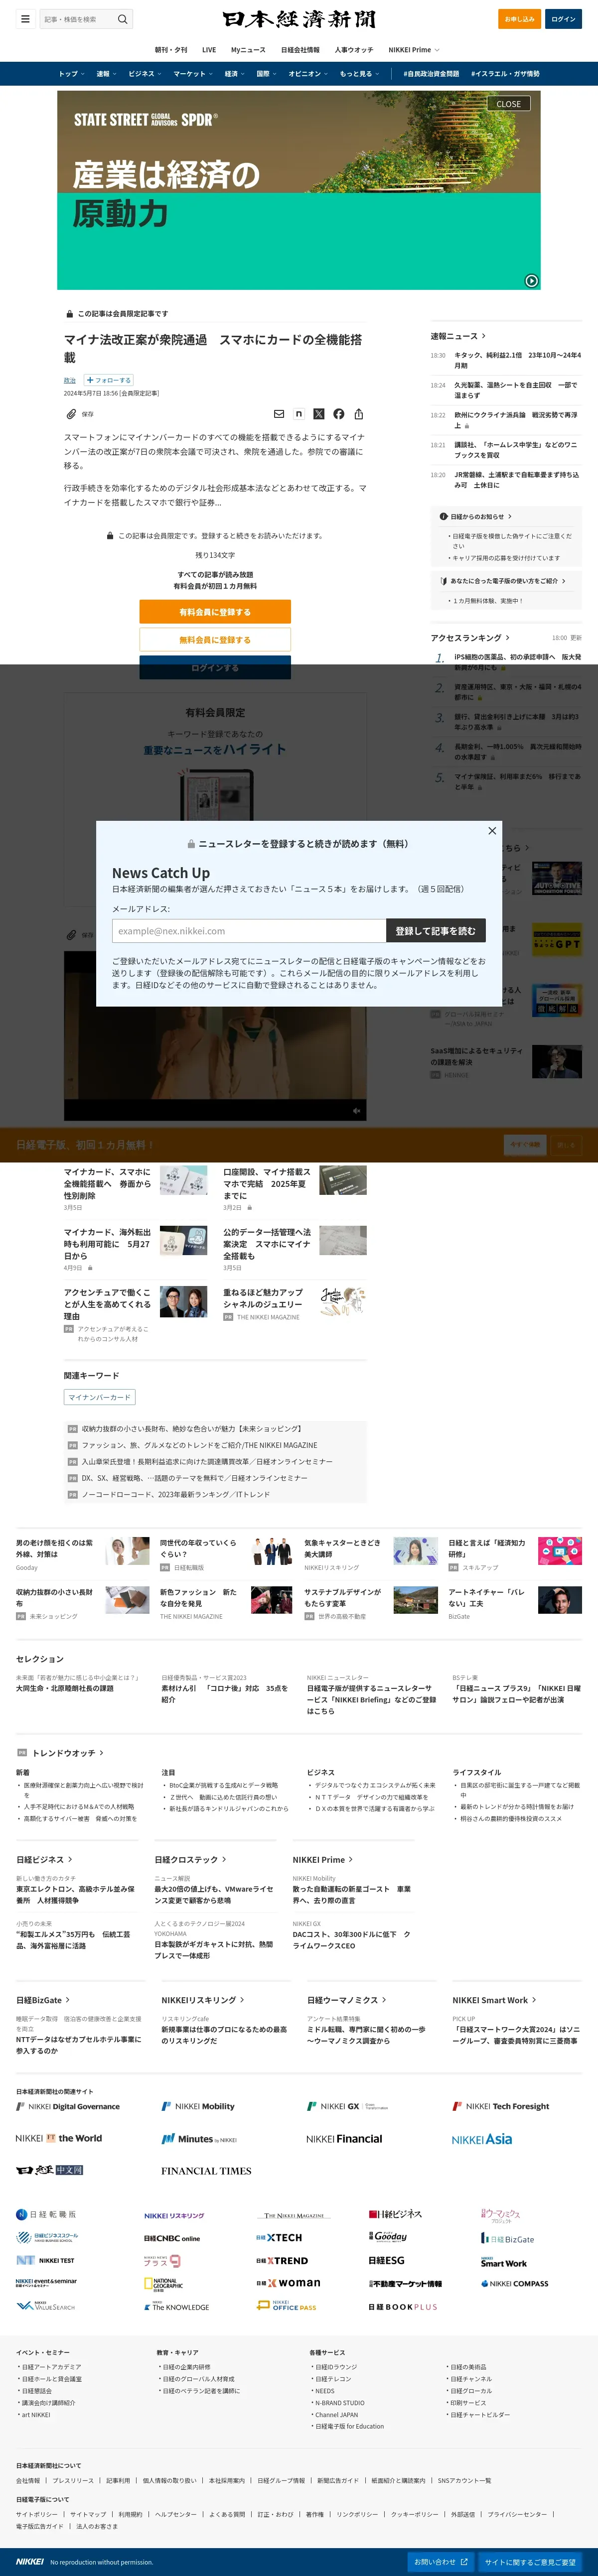
Task: Open the NIKKEI Digital Governance logo link
Action: coord(68,2106)
